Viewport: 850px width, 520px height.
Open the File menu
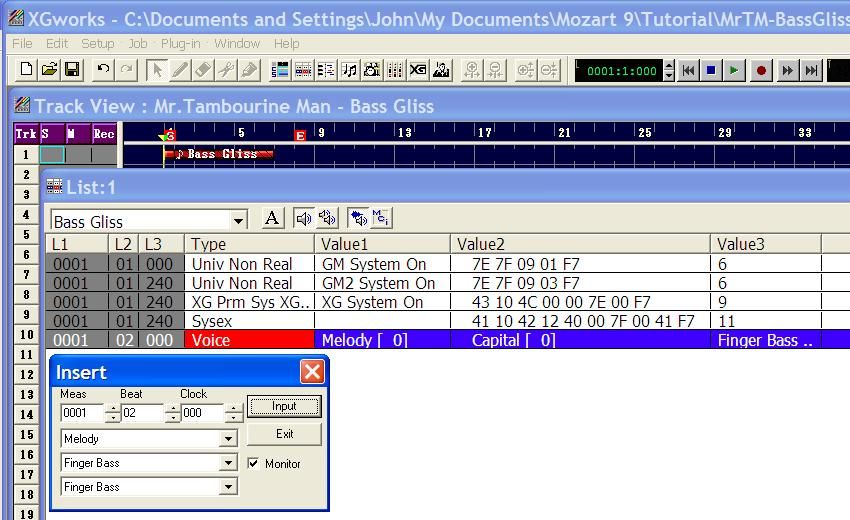click(x=22, y=43)
